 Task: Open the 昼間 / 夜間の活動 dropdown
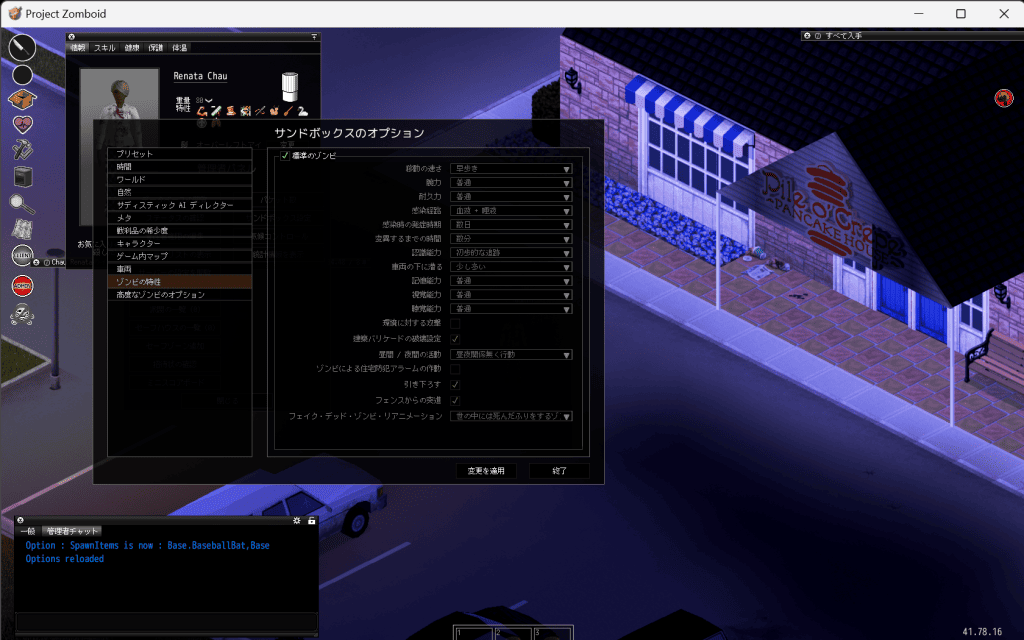coord(511,355)
